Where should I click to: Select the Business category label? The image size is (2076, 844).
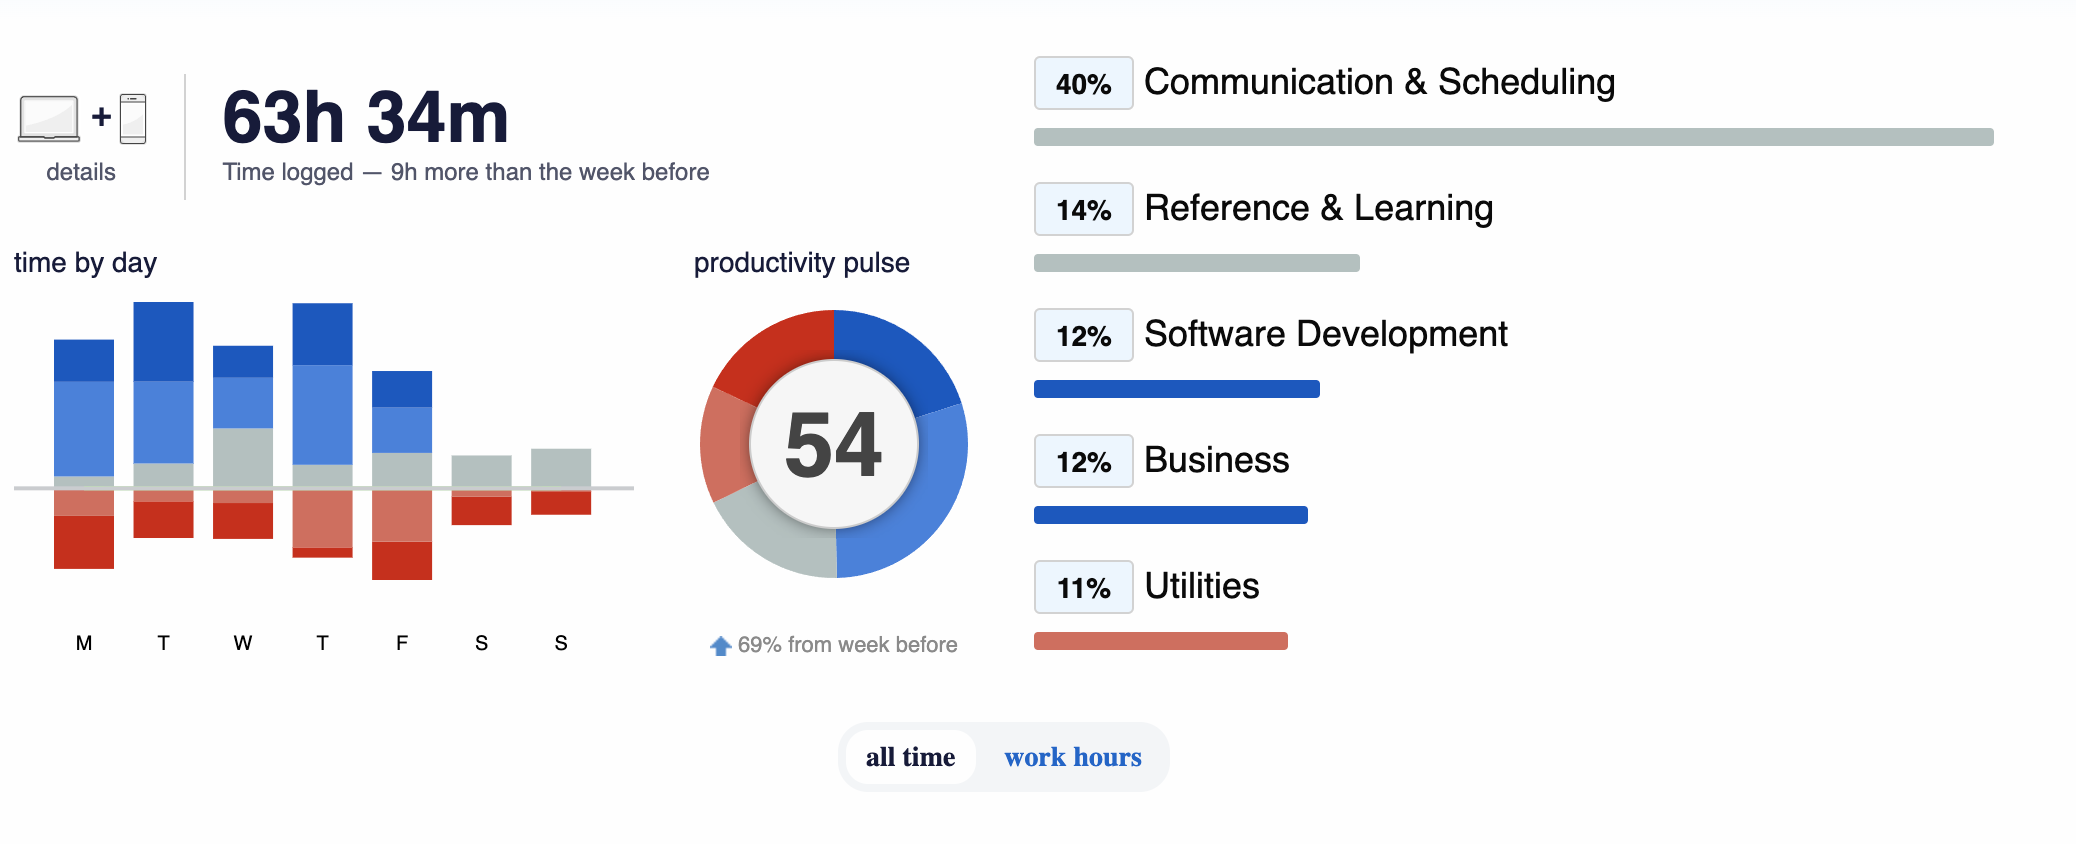(x=1216, y=460)
